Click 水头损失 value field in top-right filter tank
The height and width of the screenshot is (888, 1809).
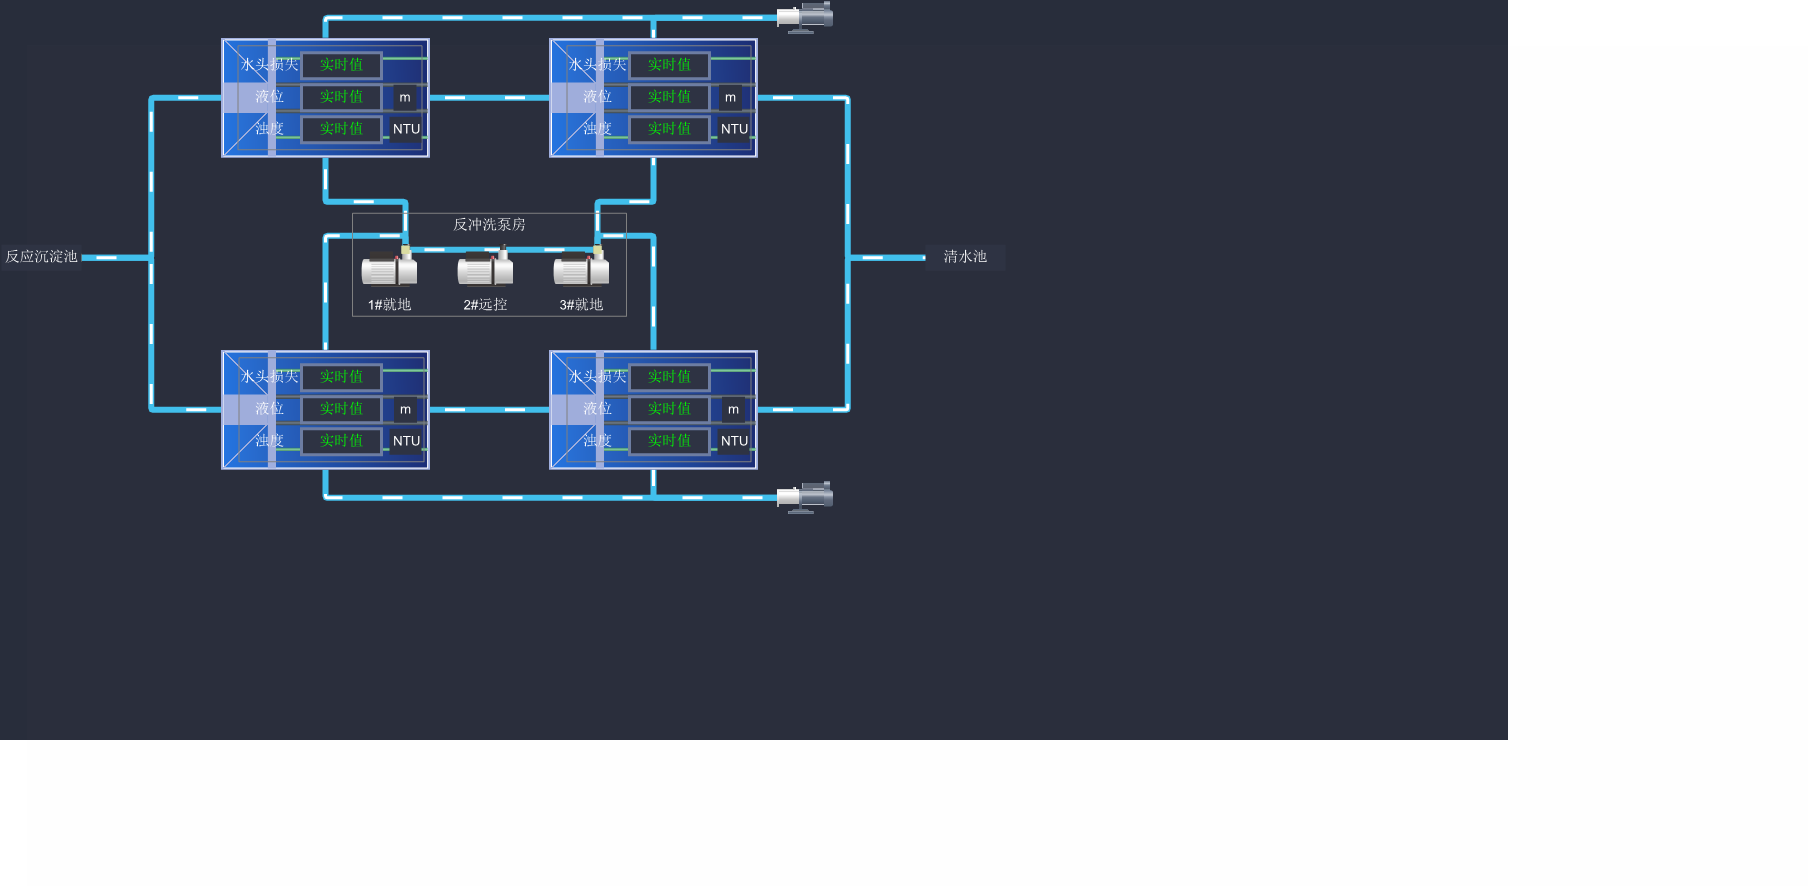pyautogui.click(x=669, y=65)
